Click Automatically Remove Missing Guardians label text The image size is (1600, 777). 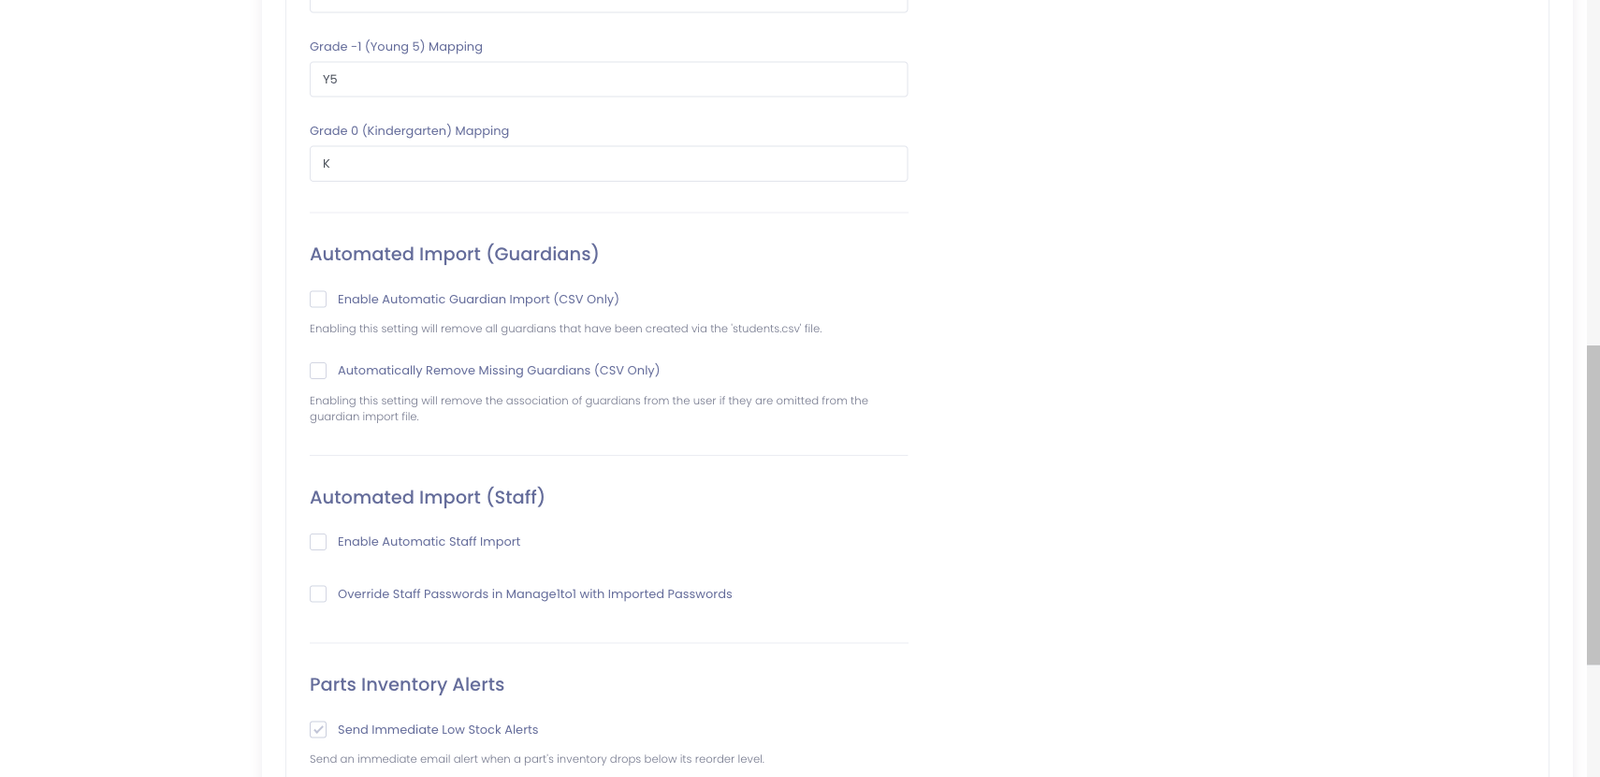click(499, 370)
